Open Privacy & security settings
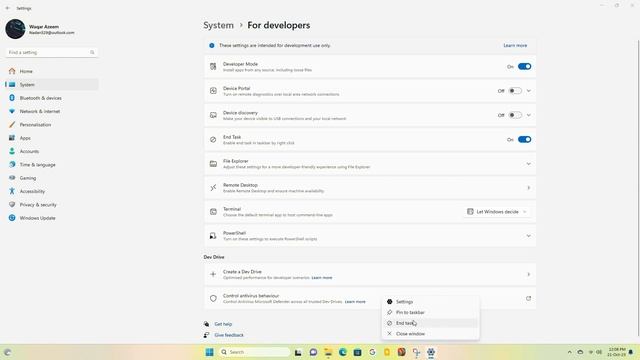Viewport: 640px width, 360px height. 51,205
